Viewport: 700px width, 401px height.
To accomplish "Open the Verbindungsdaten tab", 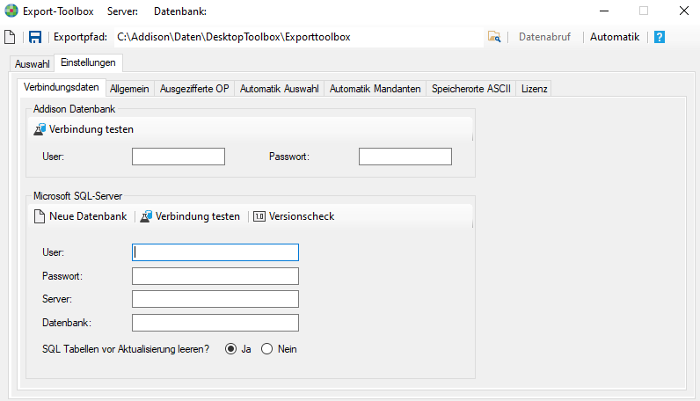I will click(61, 87).
